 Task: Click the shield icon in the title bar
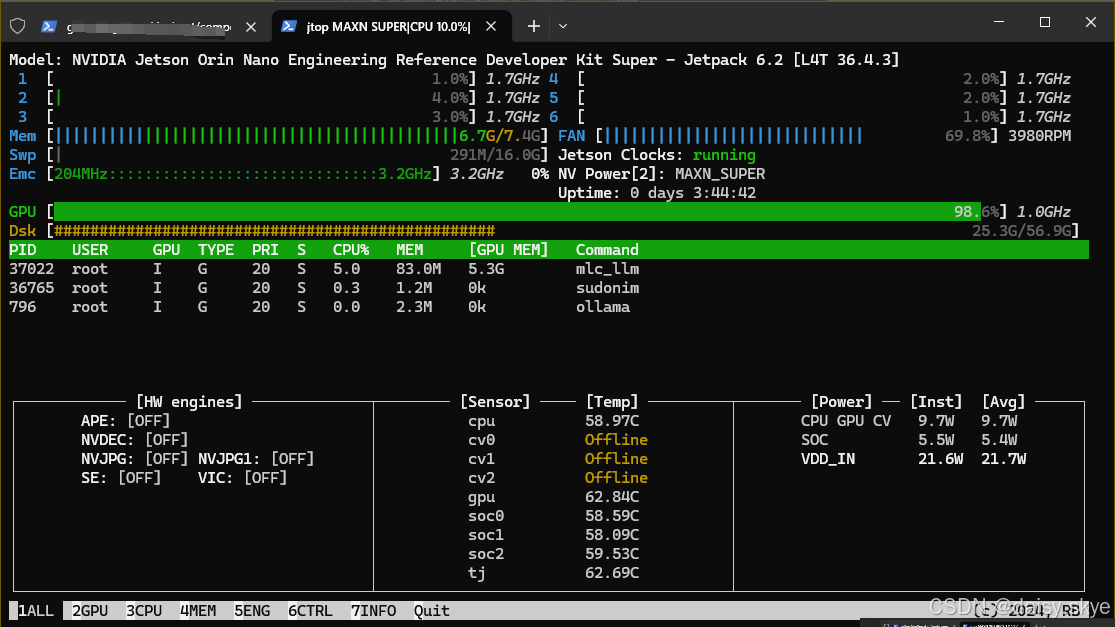coord(18,26)
